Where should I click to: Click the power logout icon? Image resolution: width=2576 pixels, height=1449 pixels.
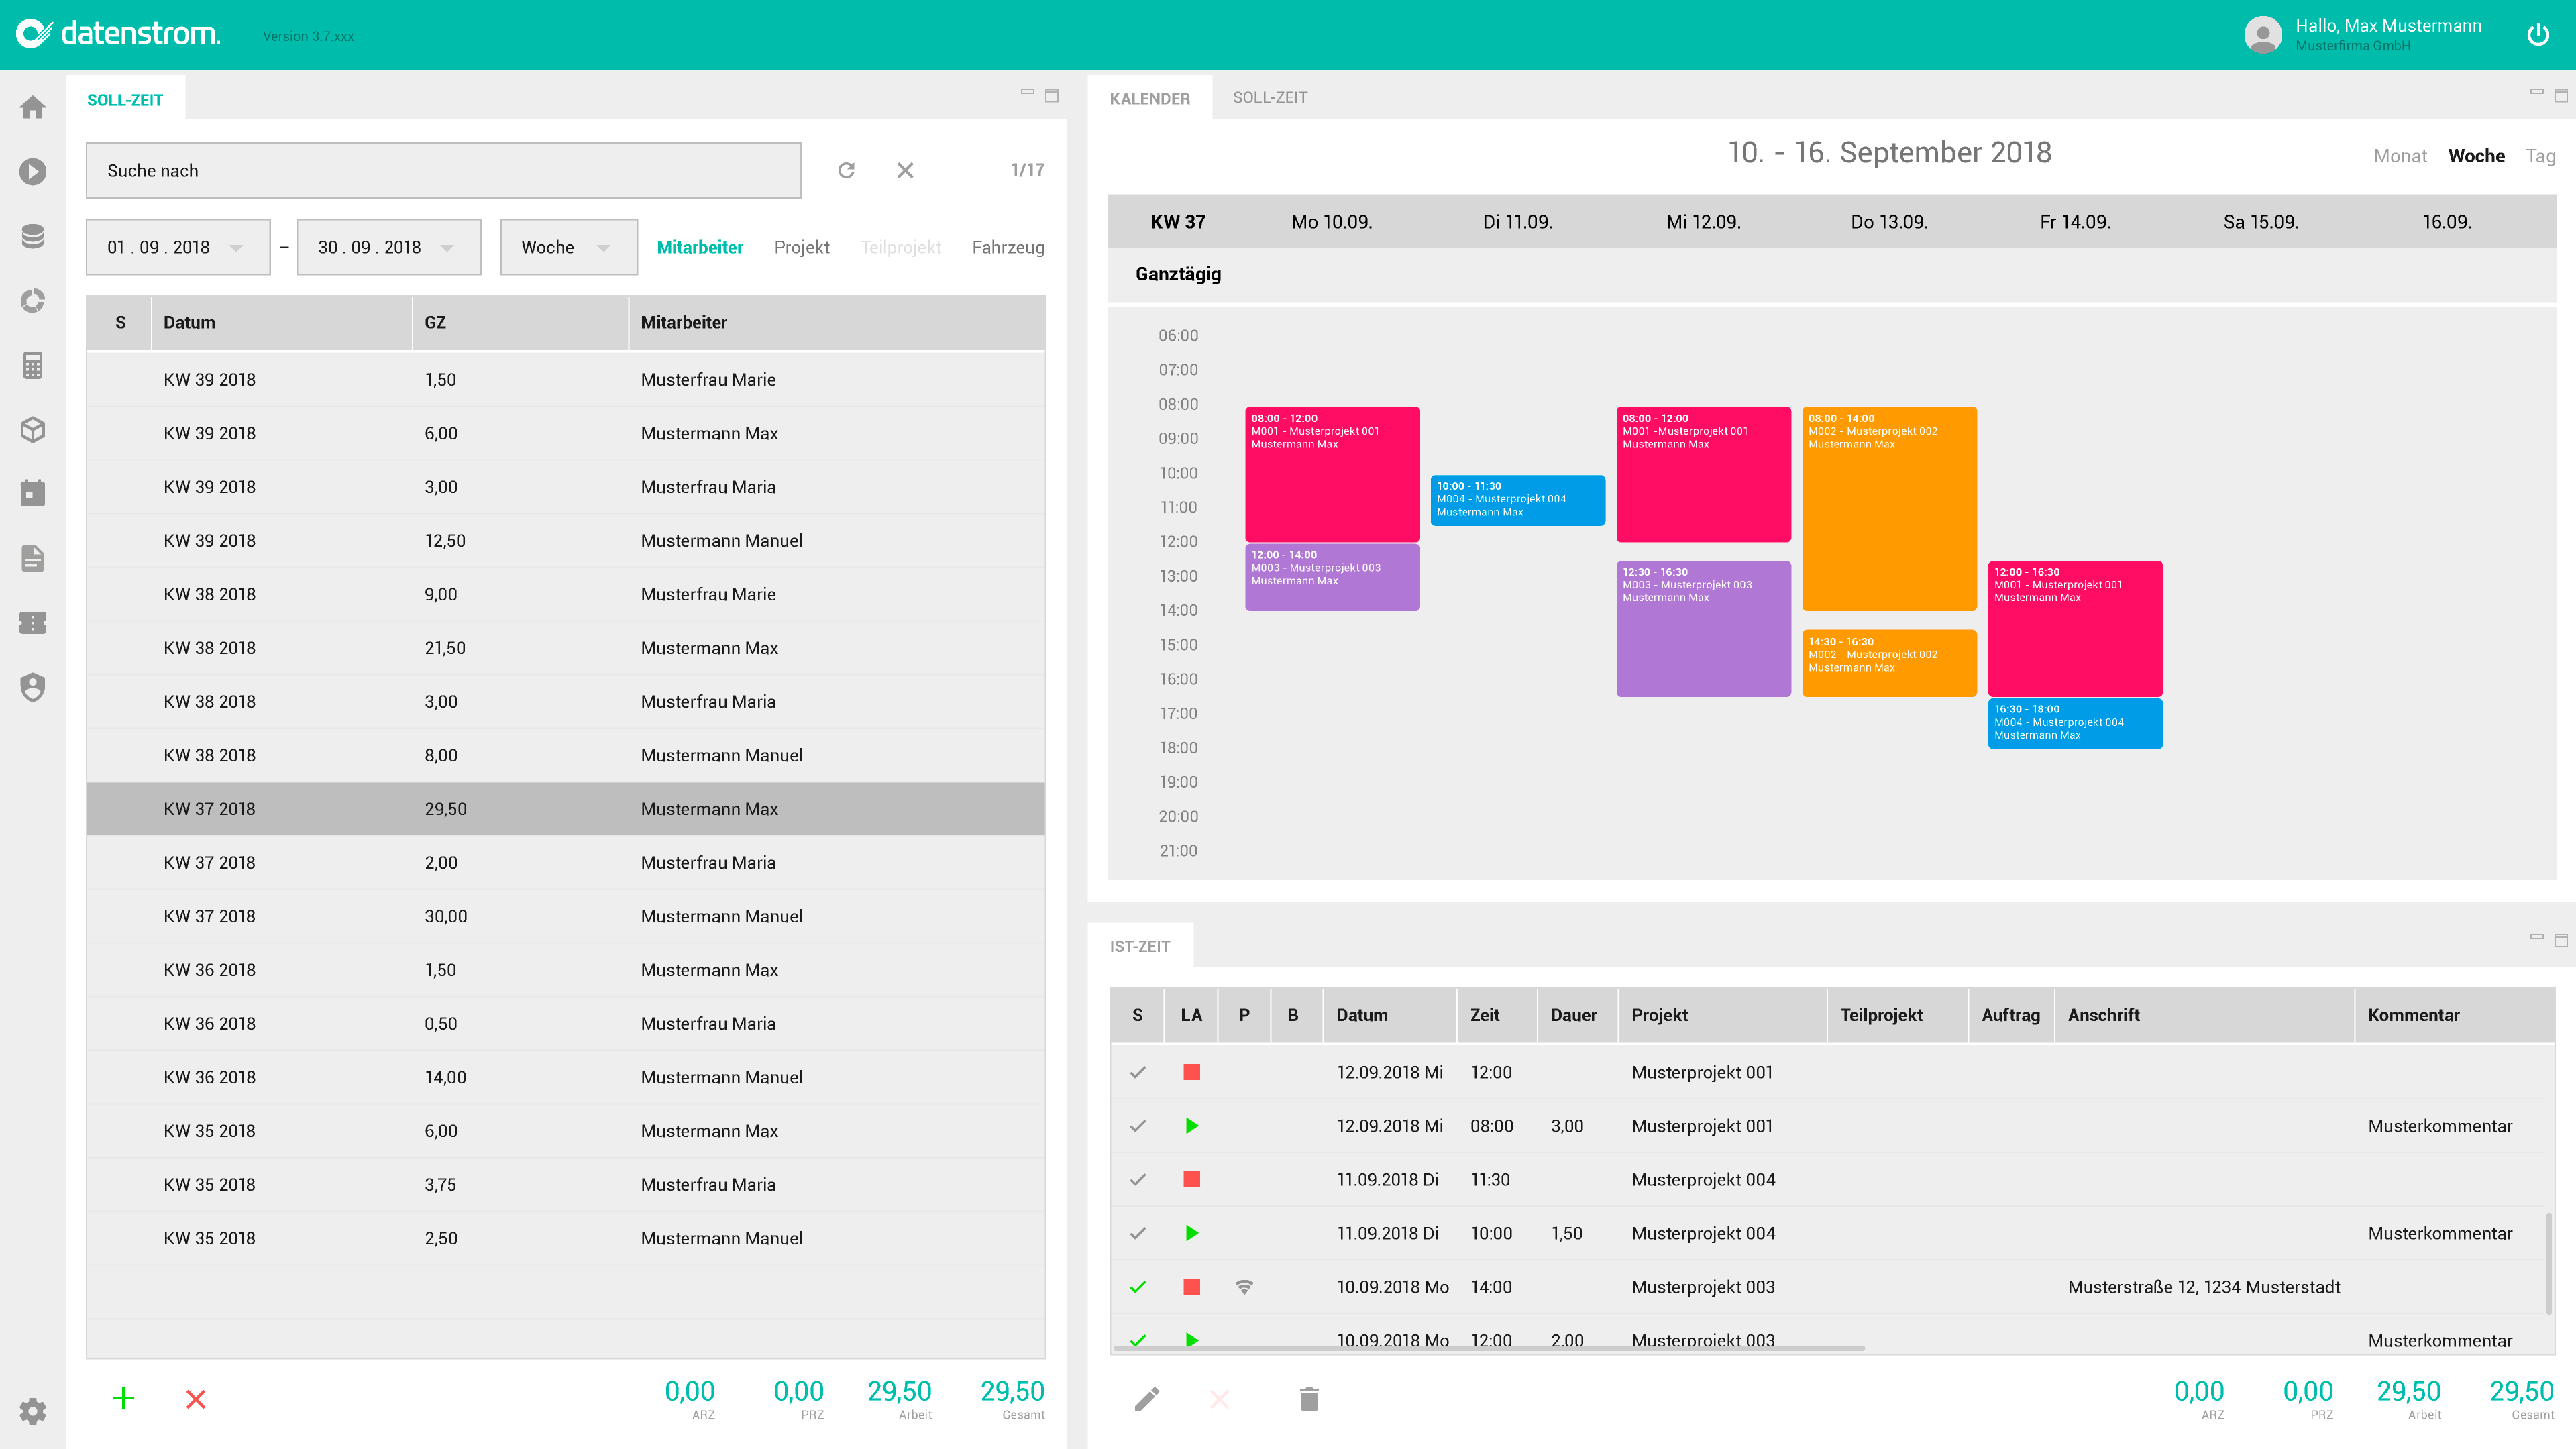(2537, 35)
